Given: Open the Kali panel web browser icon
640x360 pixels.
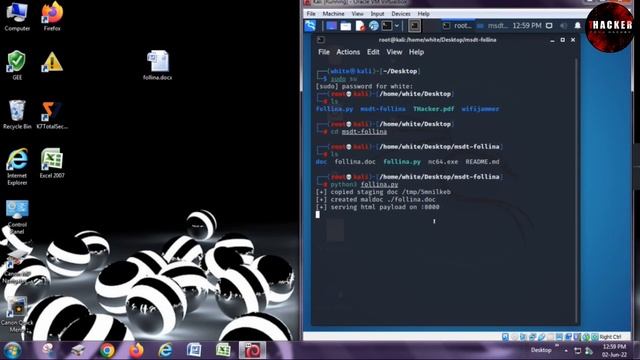Looking at the screenshot, I should [374, 26].
